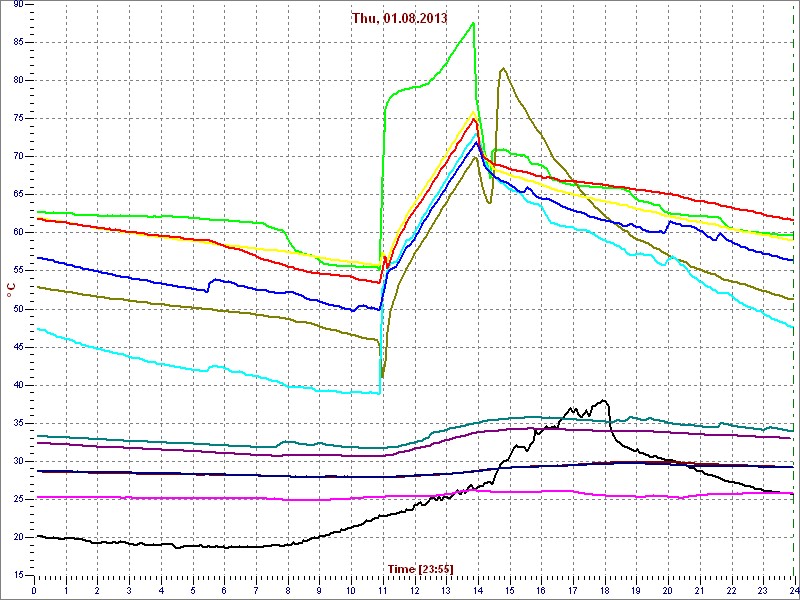Click hour '11' on the time axis
This screenshot has height=600, width=800.
[x=383, y=590]
